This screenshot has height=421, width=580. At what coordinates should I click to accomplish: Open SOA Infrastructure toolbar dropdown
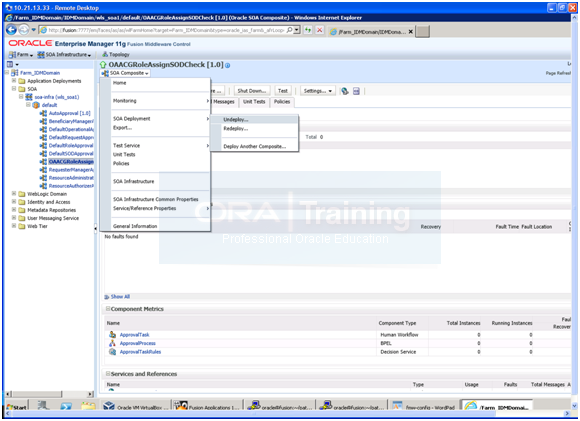64,55
